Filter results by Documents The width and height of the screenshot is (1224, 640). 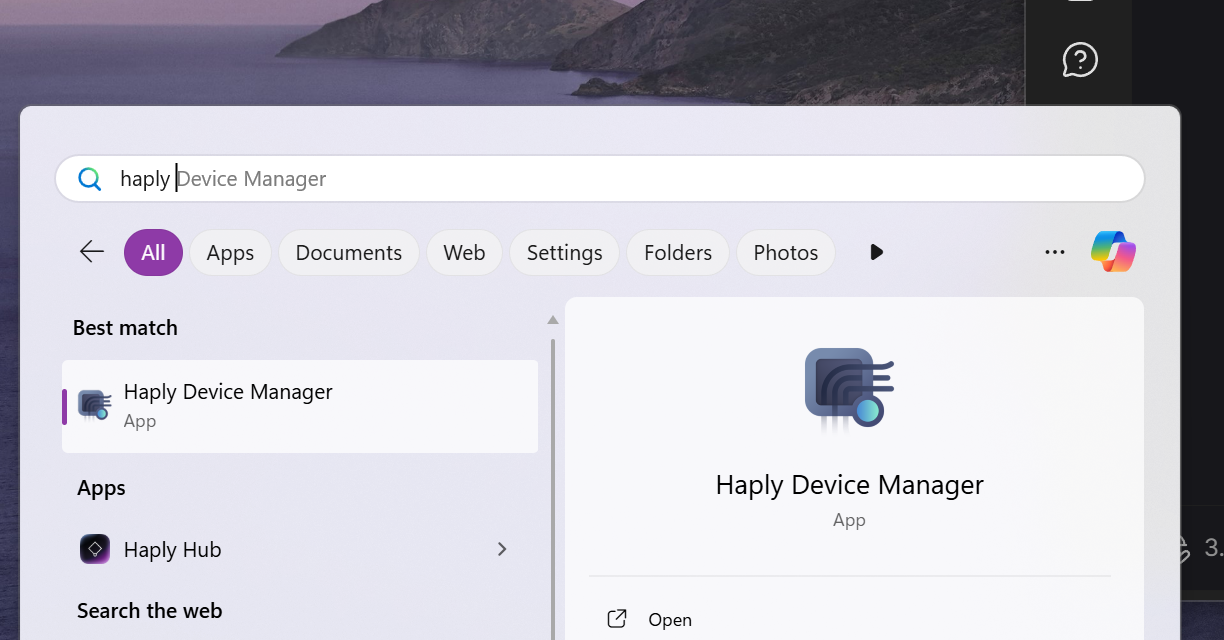tap(348, 252)
